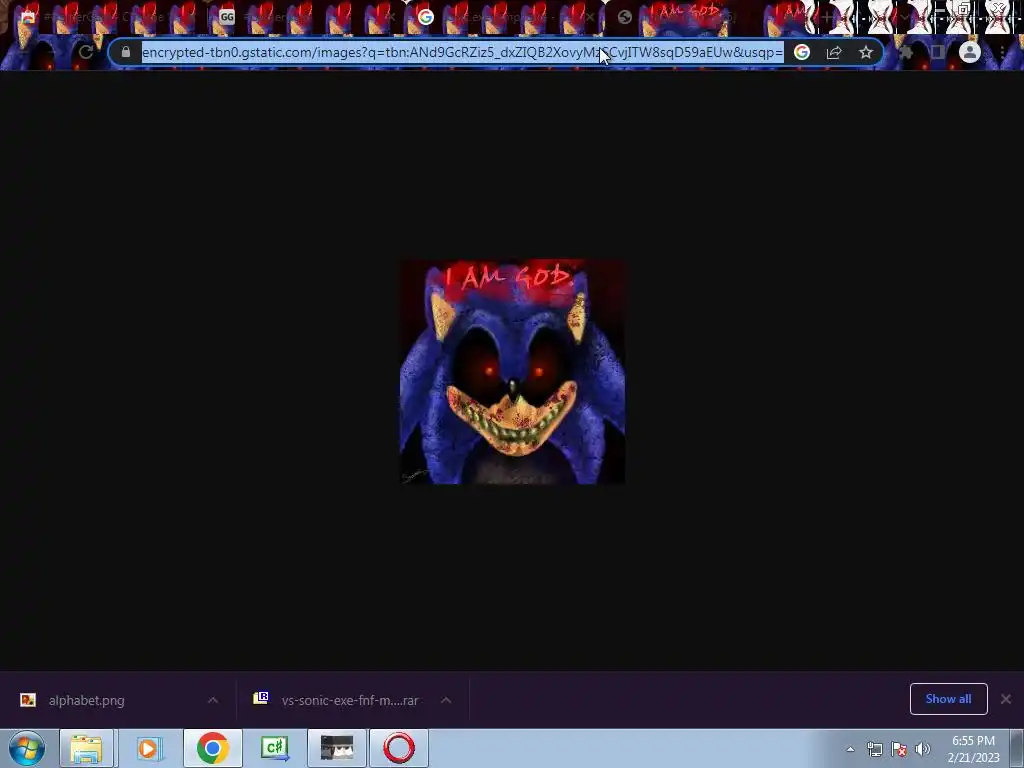Click the volume speaker tray icon
Screen dimensions: 1024x768
(x=922, y=749)
